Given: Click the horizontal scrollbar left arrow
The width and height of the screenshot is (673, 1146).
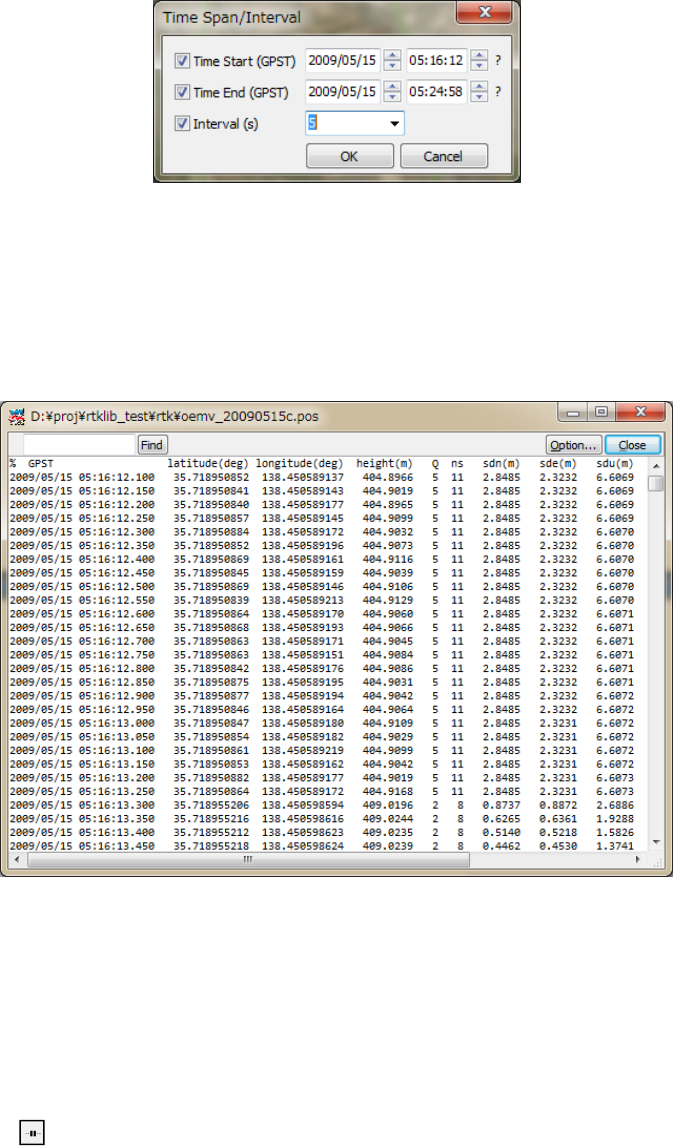Looking at the screenshot, I should pyautogui.click(x=18, y=860).
